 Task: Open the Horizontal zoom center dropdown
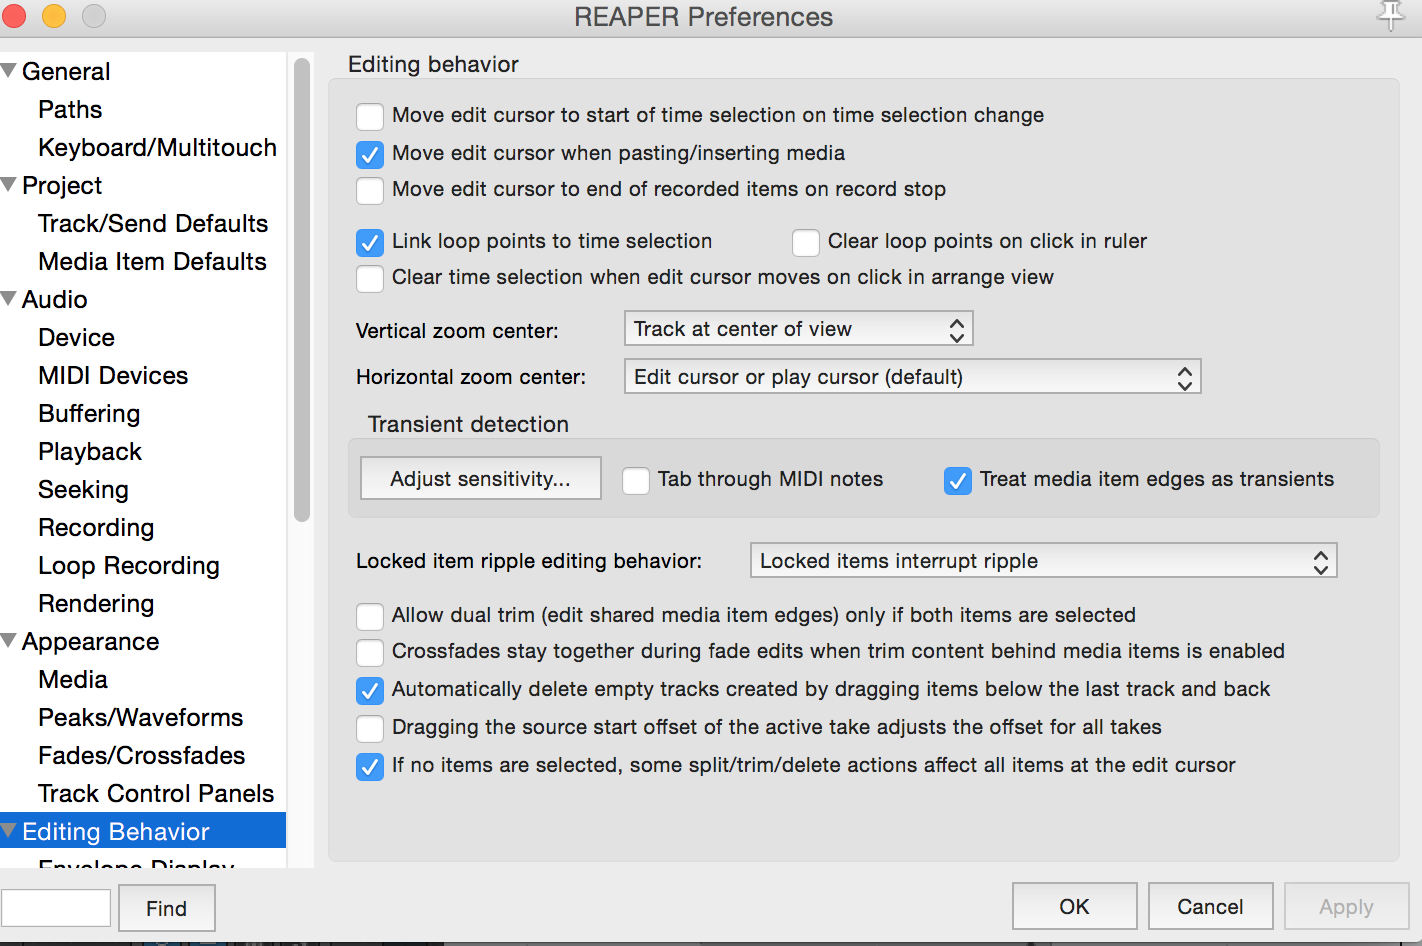(x=912, y=377)
